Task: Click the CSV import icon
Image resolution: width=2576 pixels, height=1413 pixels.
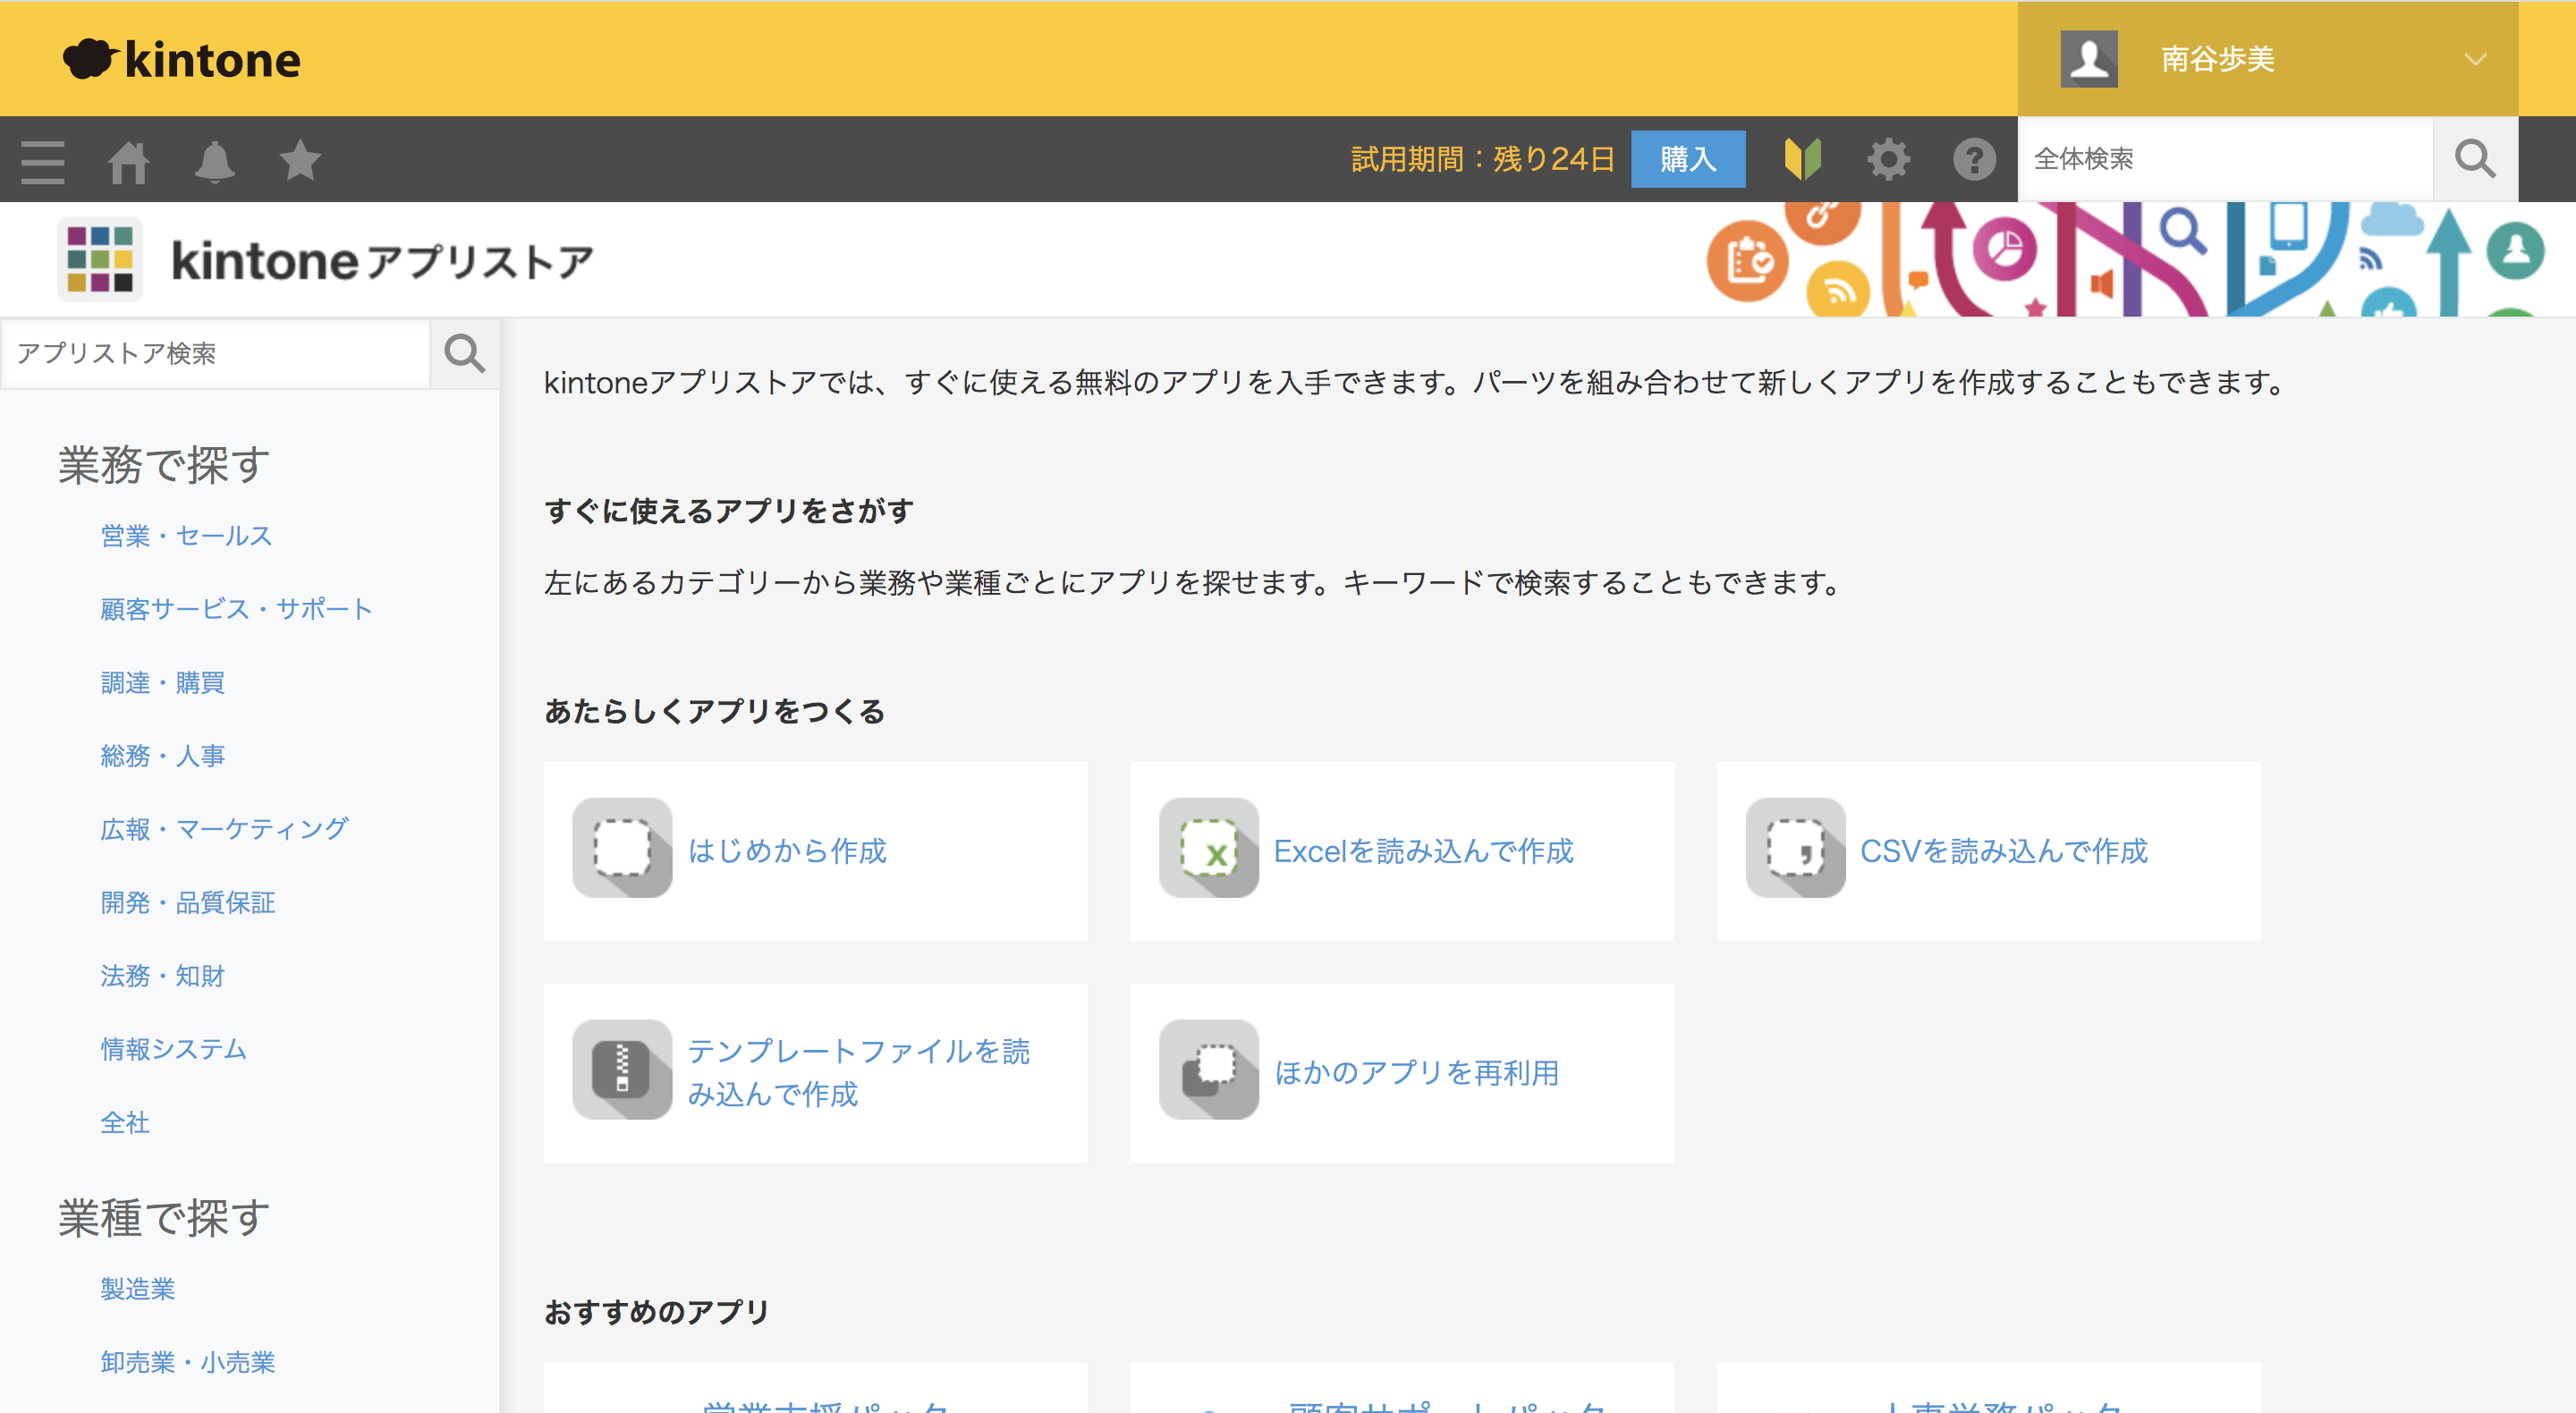Action: tap(1796, 848)
